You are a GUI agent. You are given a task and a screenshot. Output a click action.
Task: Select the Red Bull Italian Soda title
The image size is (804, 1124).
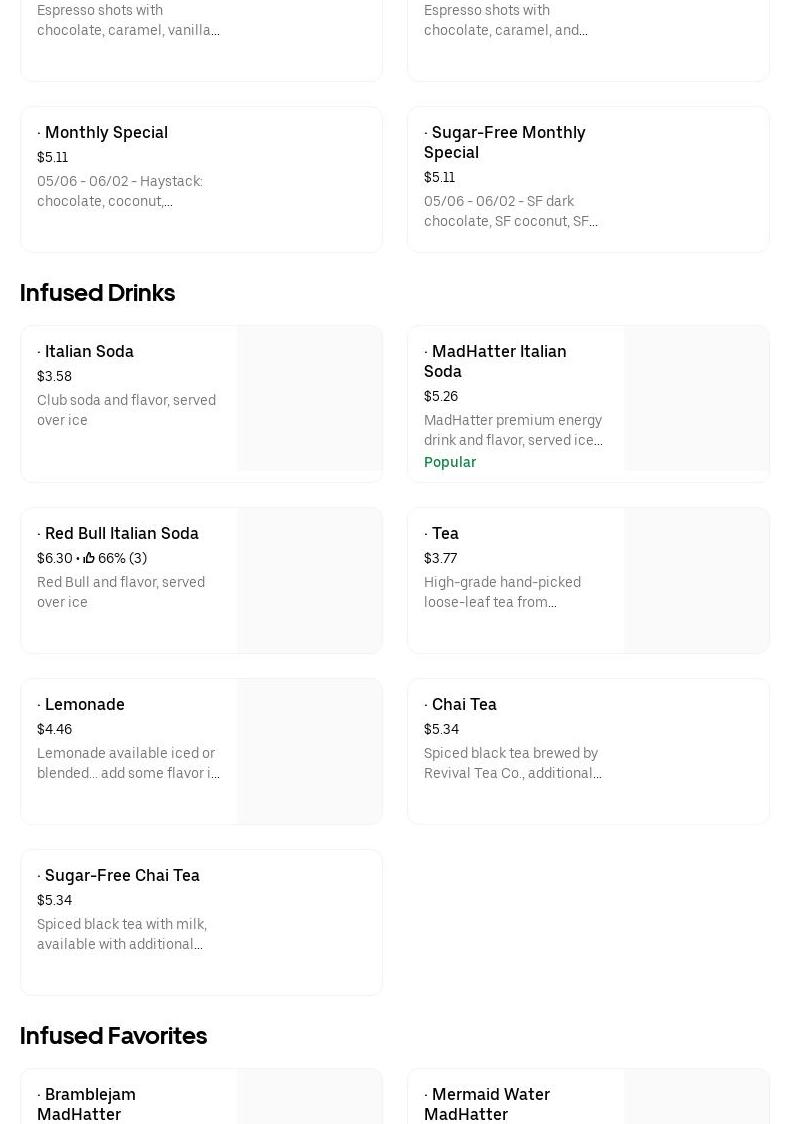click(x=121, y=533)
